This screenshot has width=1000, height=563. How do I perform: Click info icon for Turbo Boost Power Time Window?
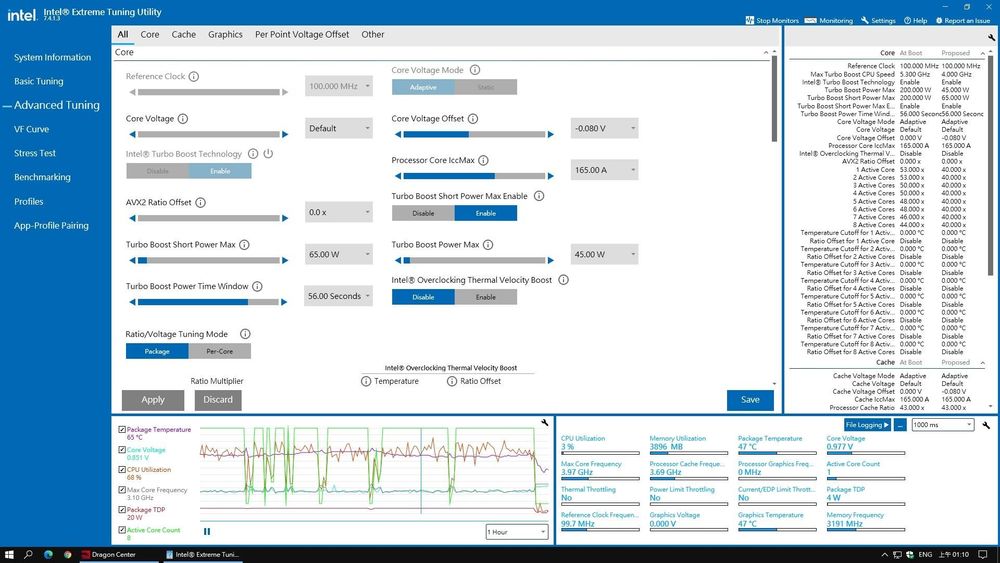click(x=257, y=287)
